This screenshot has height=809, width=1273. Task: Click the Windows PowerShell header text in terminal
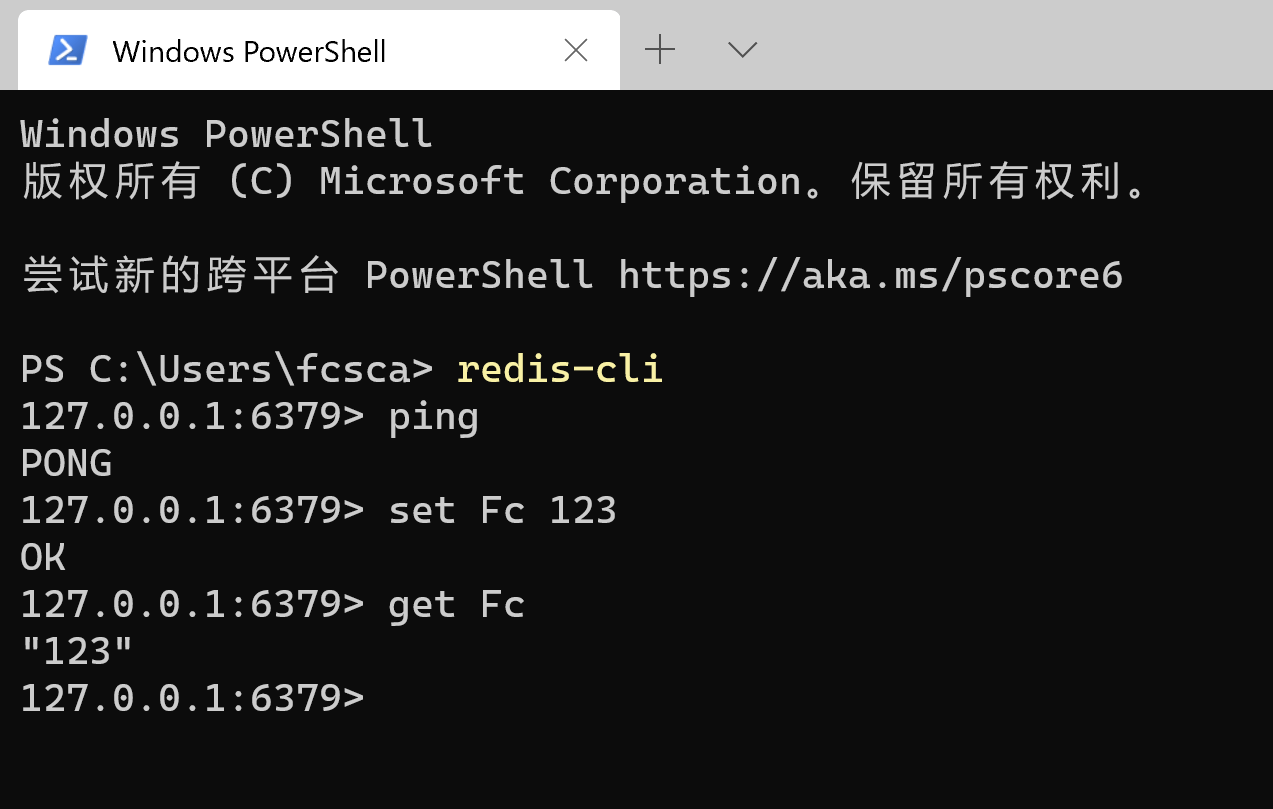(x=226, y=134)
